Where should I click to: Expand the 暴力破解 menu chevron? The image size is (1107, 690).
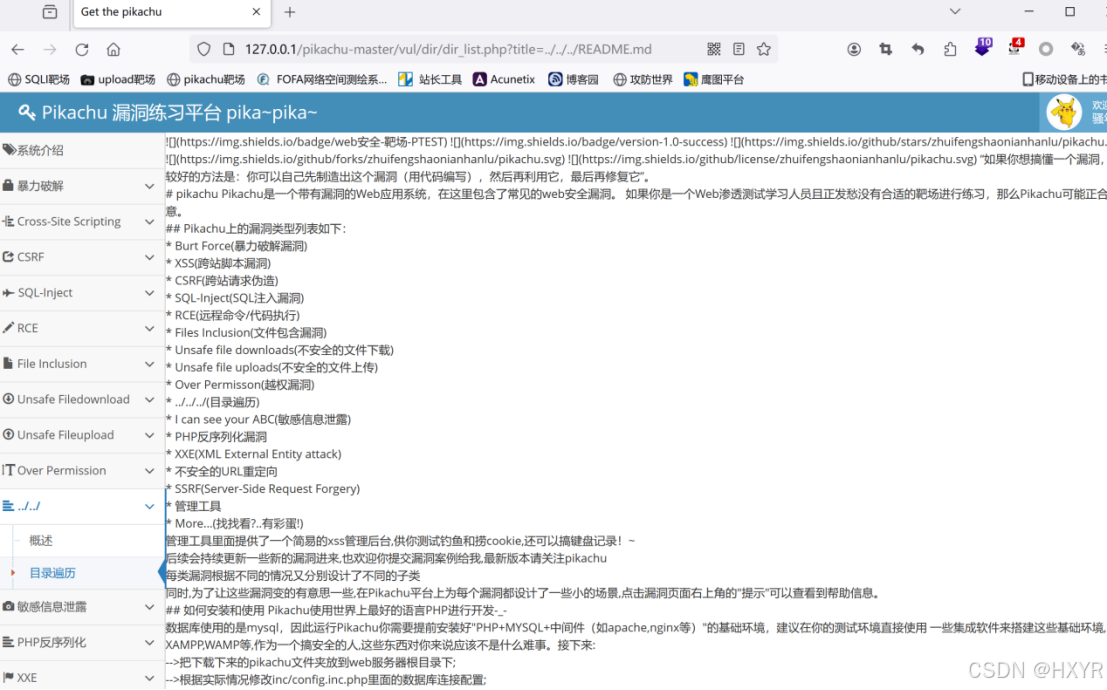click(x=149, y=186)
